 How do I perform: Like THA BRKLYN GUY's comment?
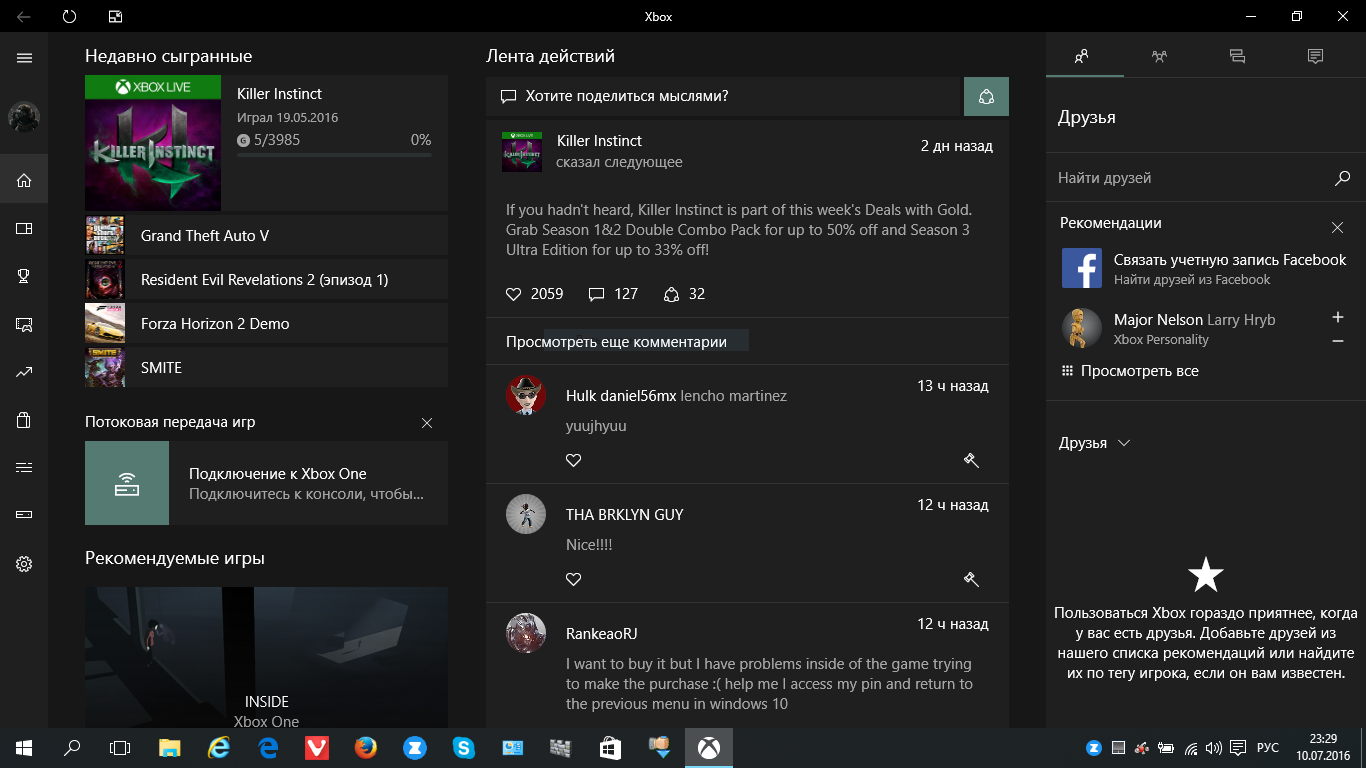pyautogui.click(x=573, y=579)
